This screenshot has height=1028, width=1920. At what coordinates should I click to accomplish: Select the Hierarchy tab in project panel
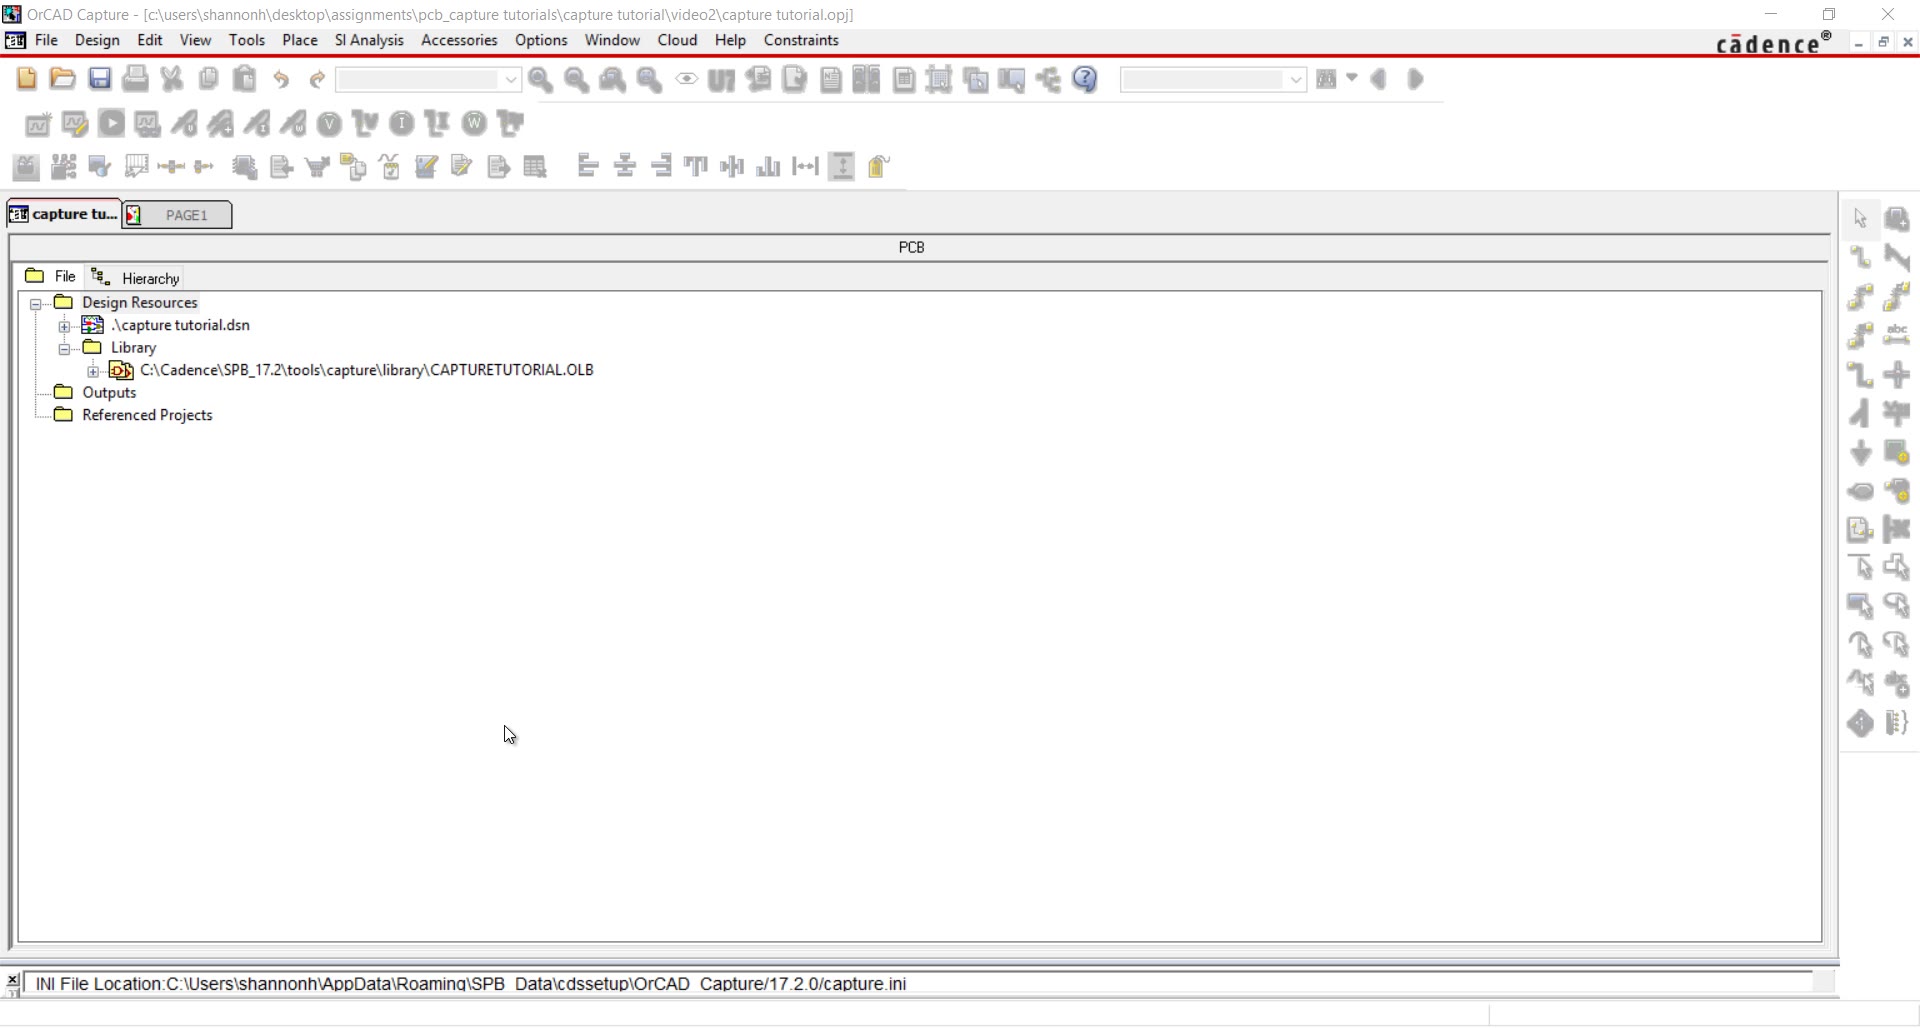click(136, 278)
